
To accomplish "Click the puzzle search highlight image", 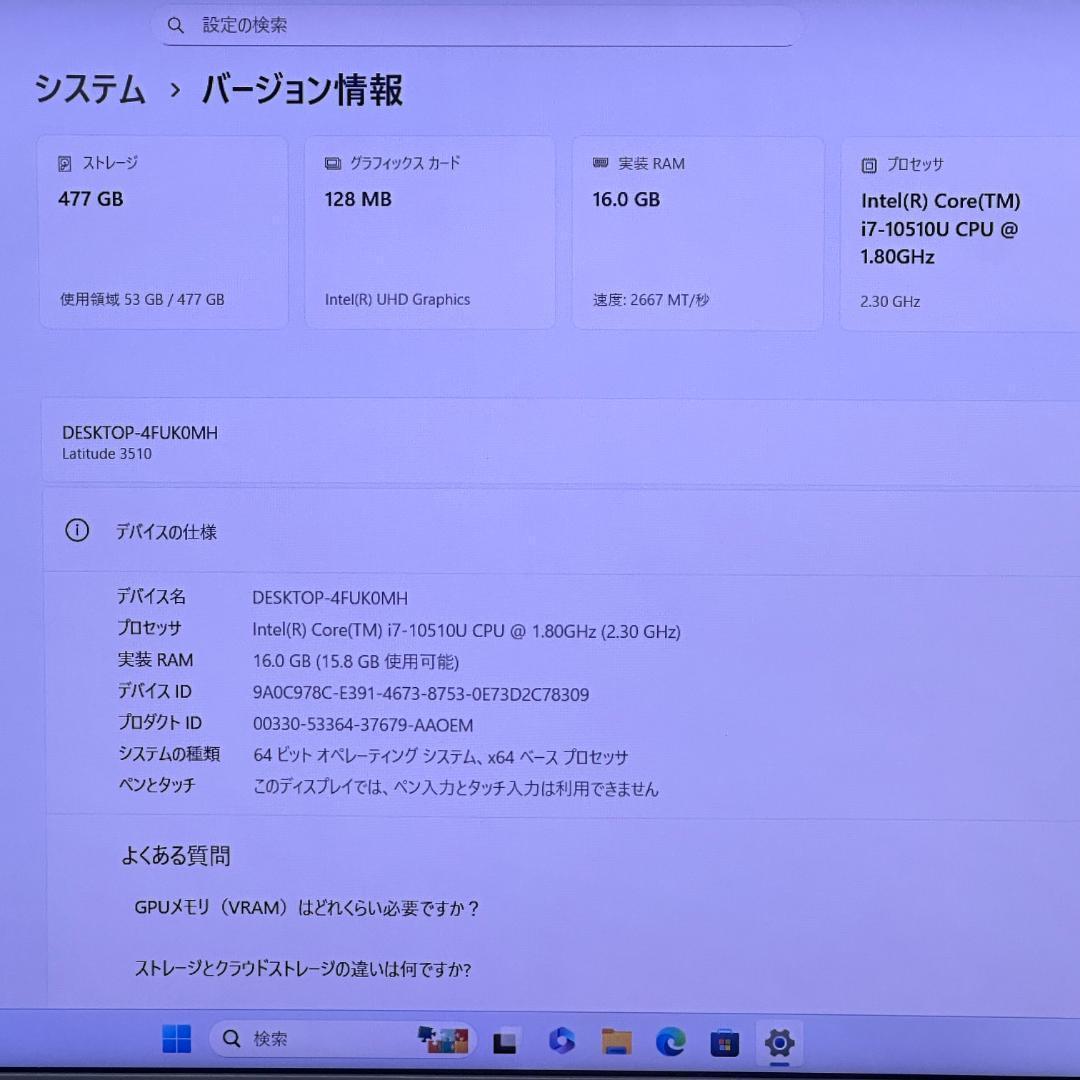I will point(444,1039).
